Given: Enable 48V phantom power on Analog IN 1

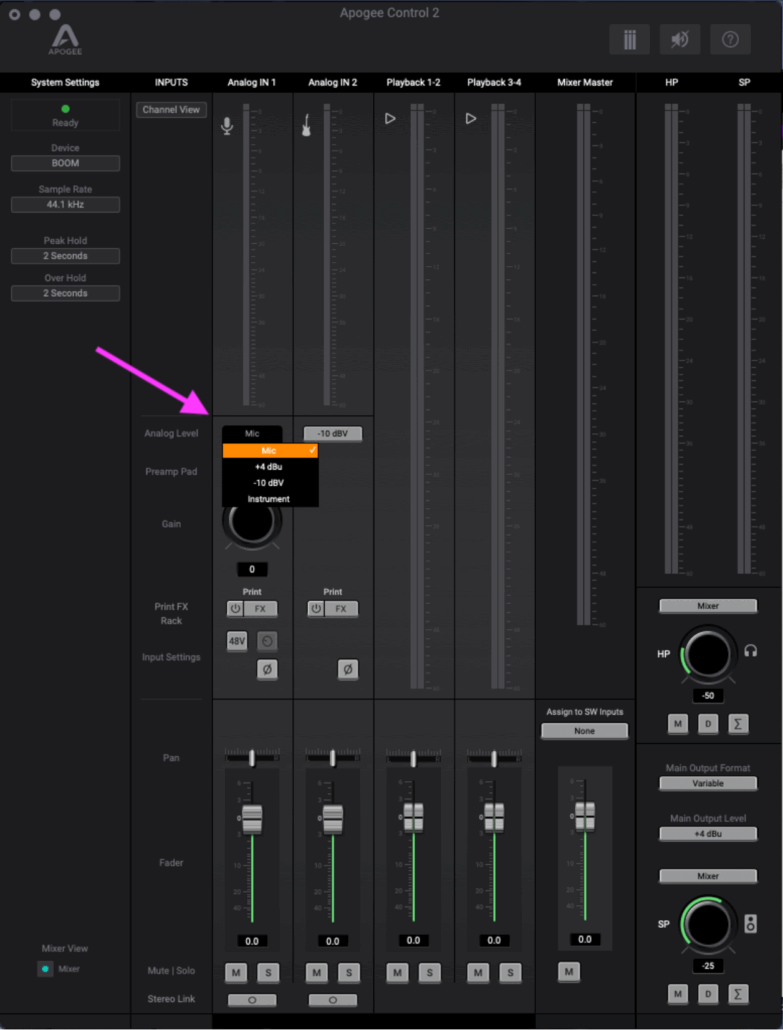Looking at the screenshot, I should click(x=237, y=641).
